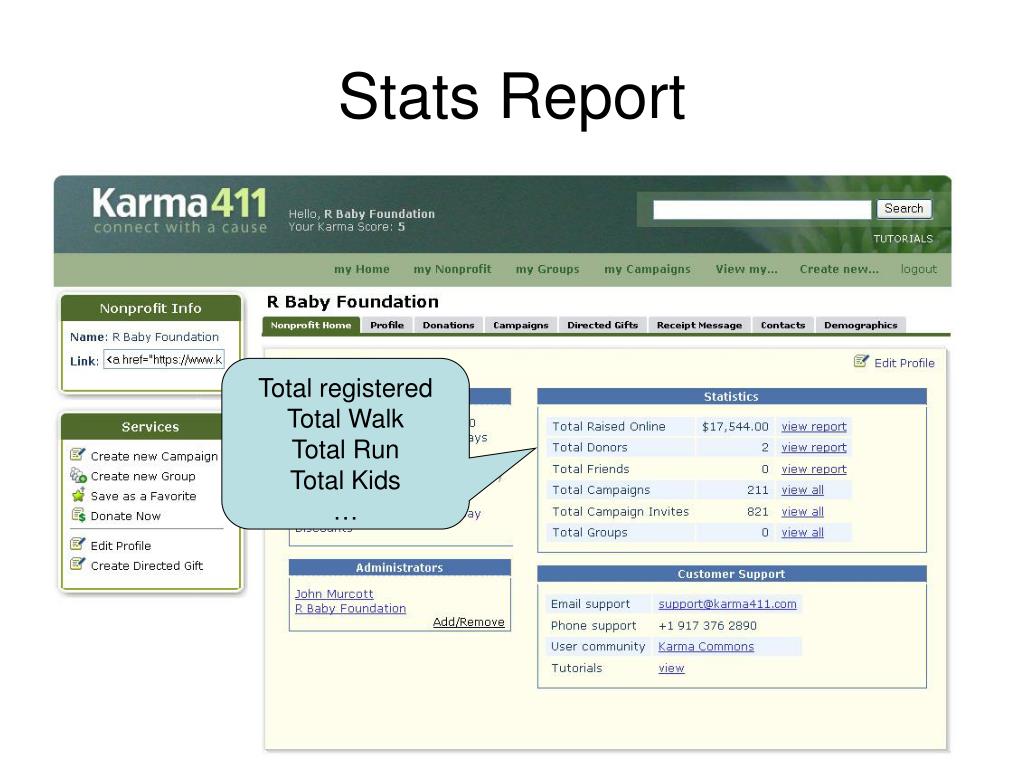Open the Directed Gifts tab
The height and width of the screenshot is (768, 1024).
pyautogui.click(x=603, y=325)
